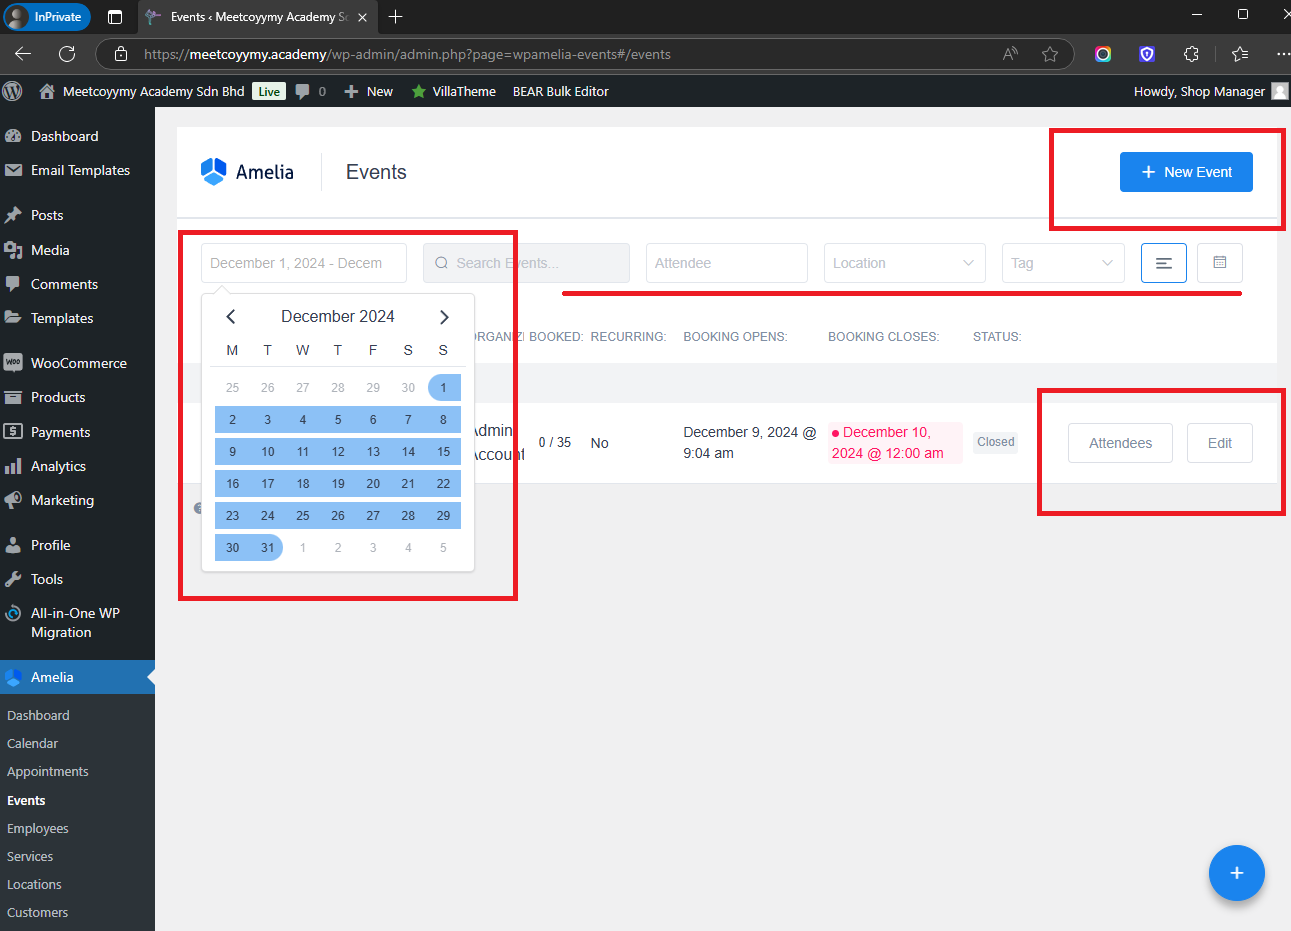Click the Attendees button for the event

tap(1120, 443)
